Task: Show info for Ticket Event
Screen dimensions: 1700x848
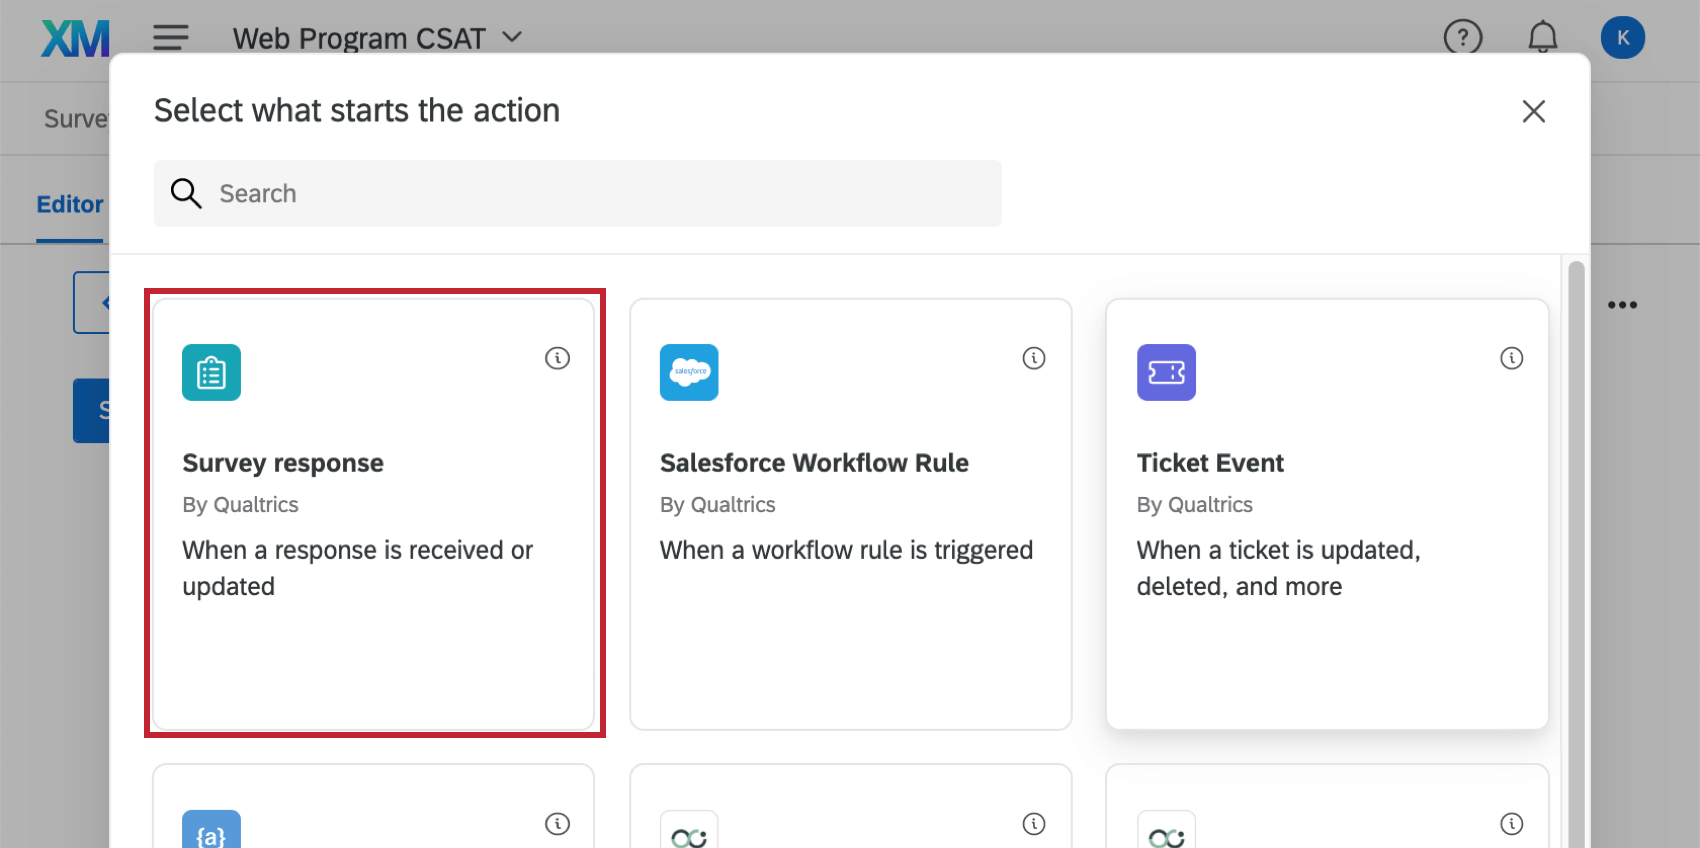Action: [x=1511, y=358]
